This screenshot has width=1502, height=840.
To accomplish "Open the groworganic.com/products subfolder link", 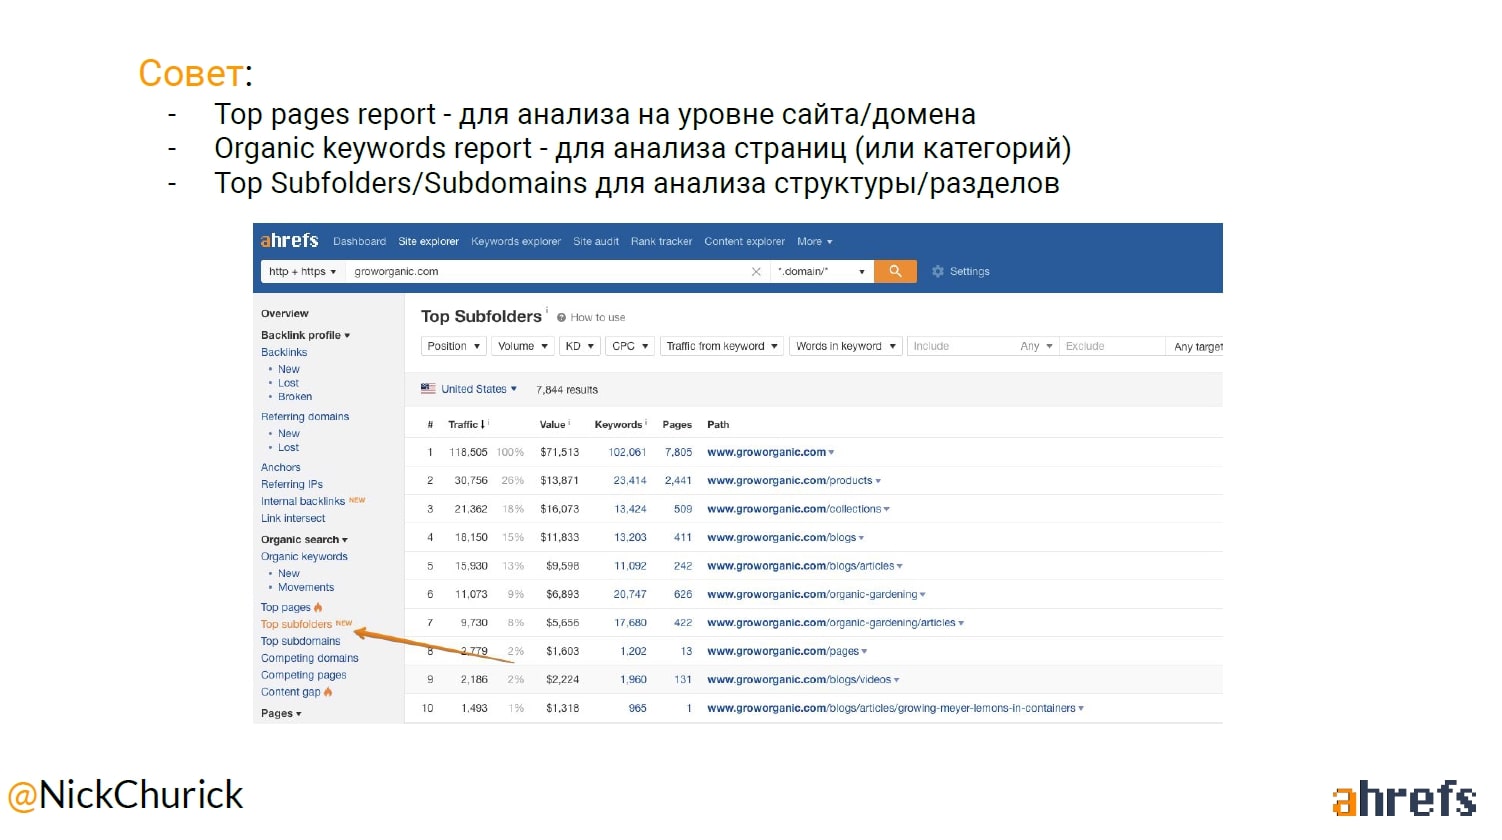I will (790, 481).
